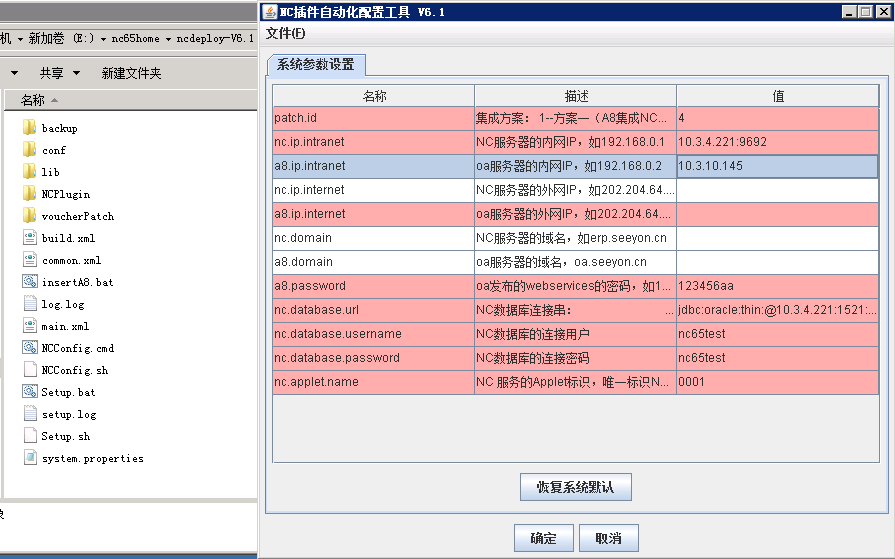The height and width of the screenshot is (559, 895).
Task: Click the NC数据库的连接用户 description cell
Action: coord(575,334)
